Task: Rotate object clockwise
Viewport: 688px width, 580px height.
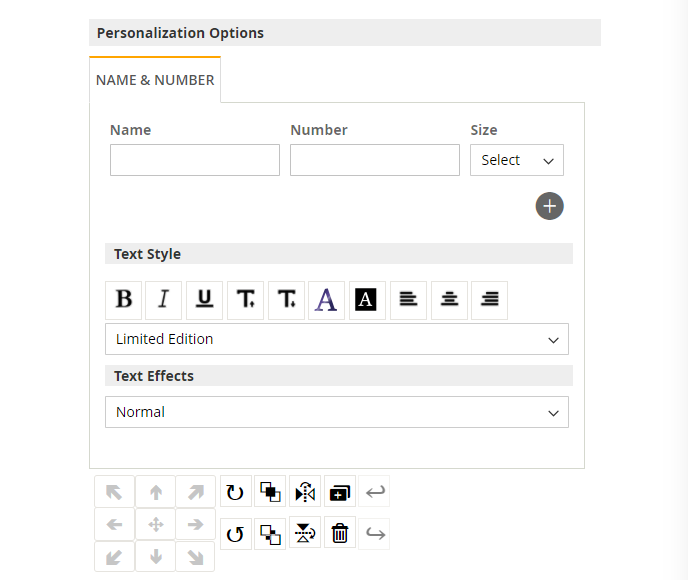Action: click(x=235, y=492)
